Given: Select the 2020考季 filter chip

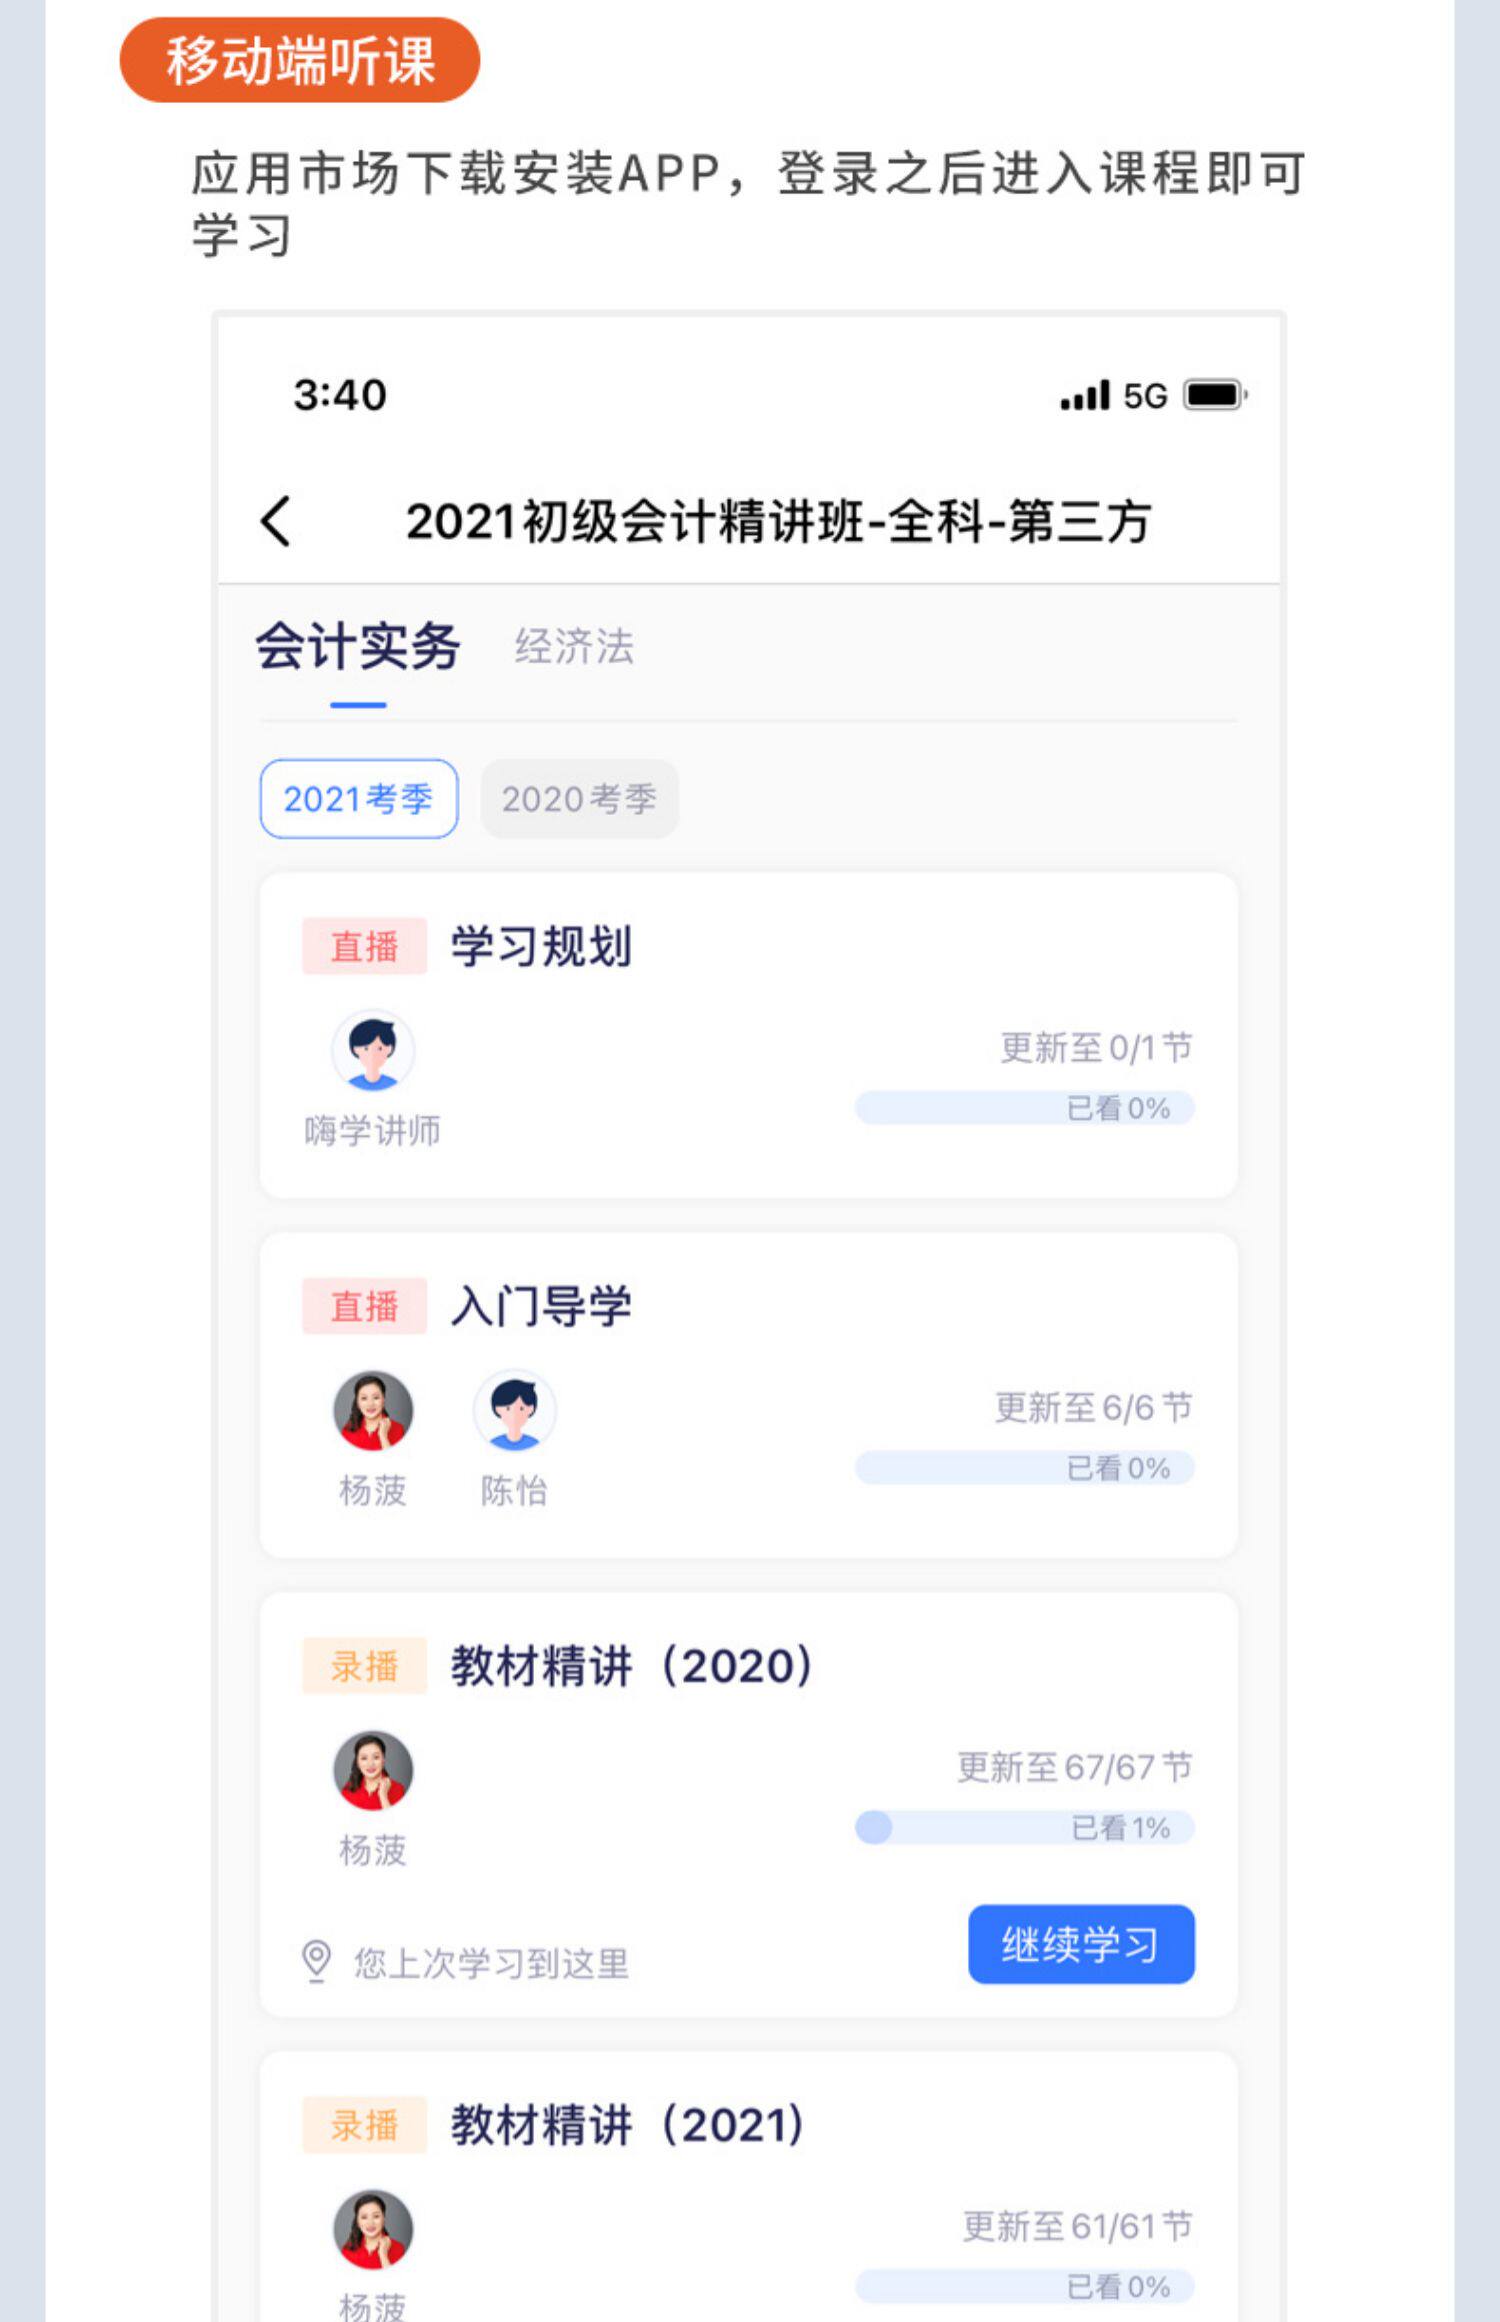Looking at the screenshot, I should click(x=579, y=799).
